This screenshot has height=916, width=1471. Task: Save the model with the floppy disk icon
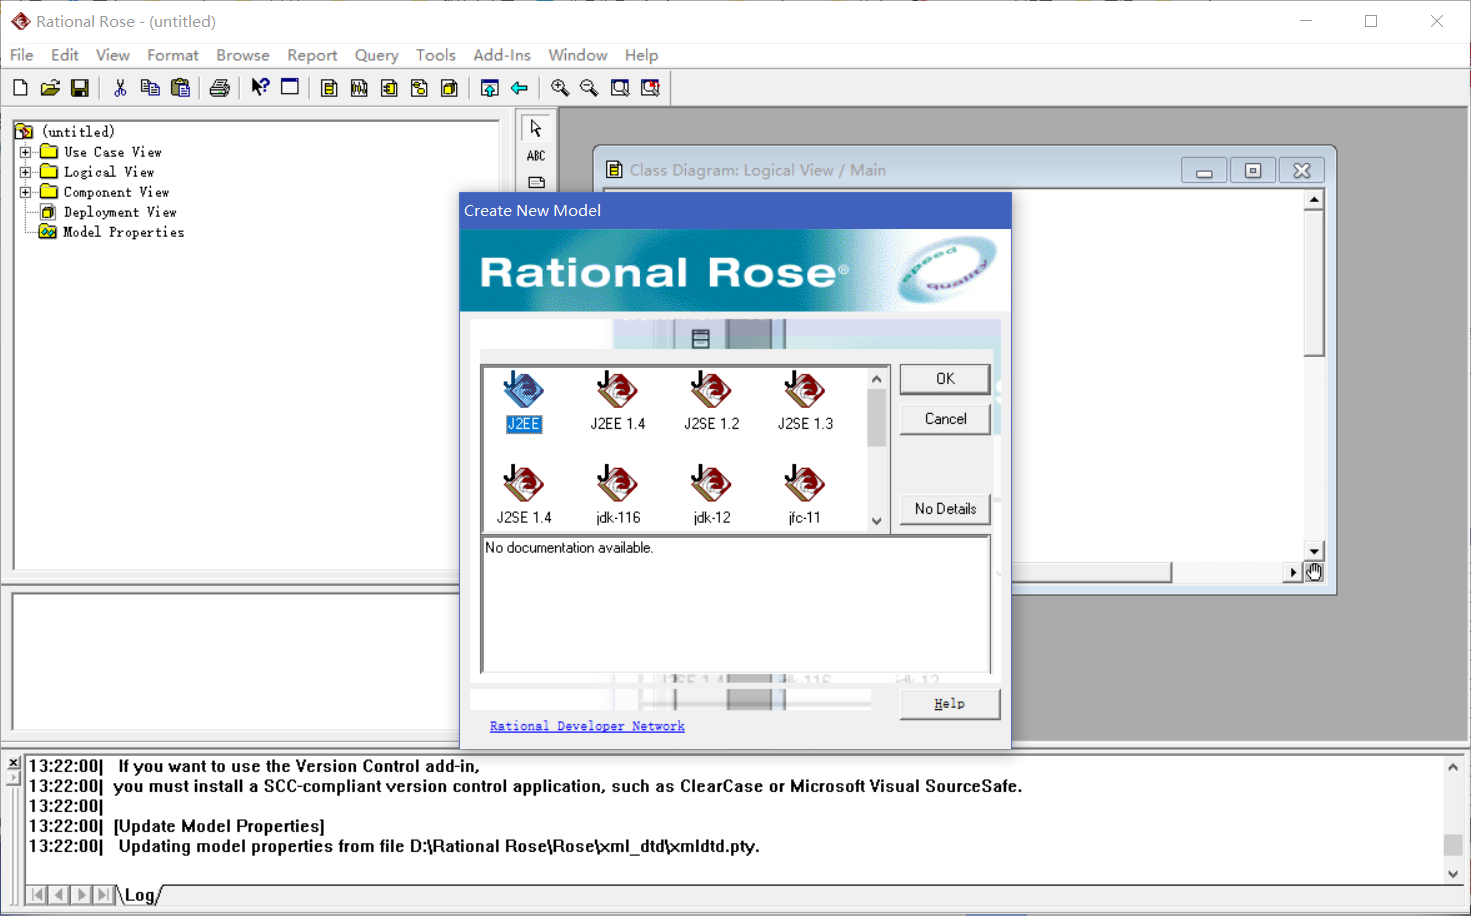click(x=80, y=88)
